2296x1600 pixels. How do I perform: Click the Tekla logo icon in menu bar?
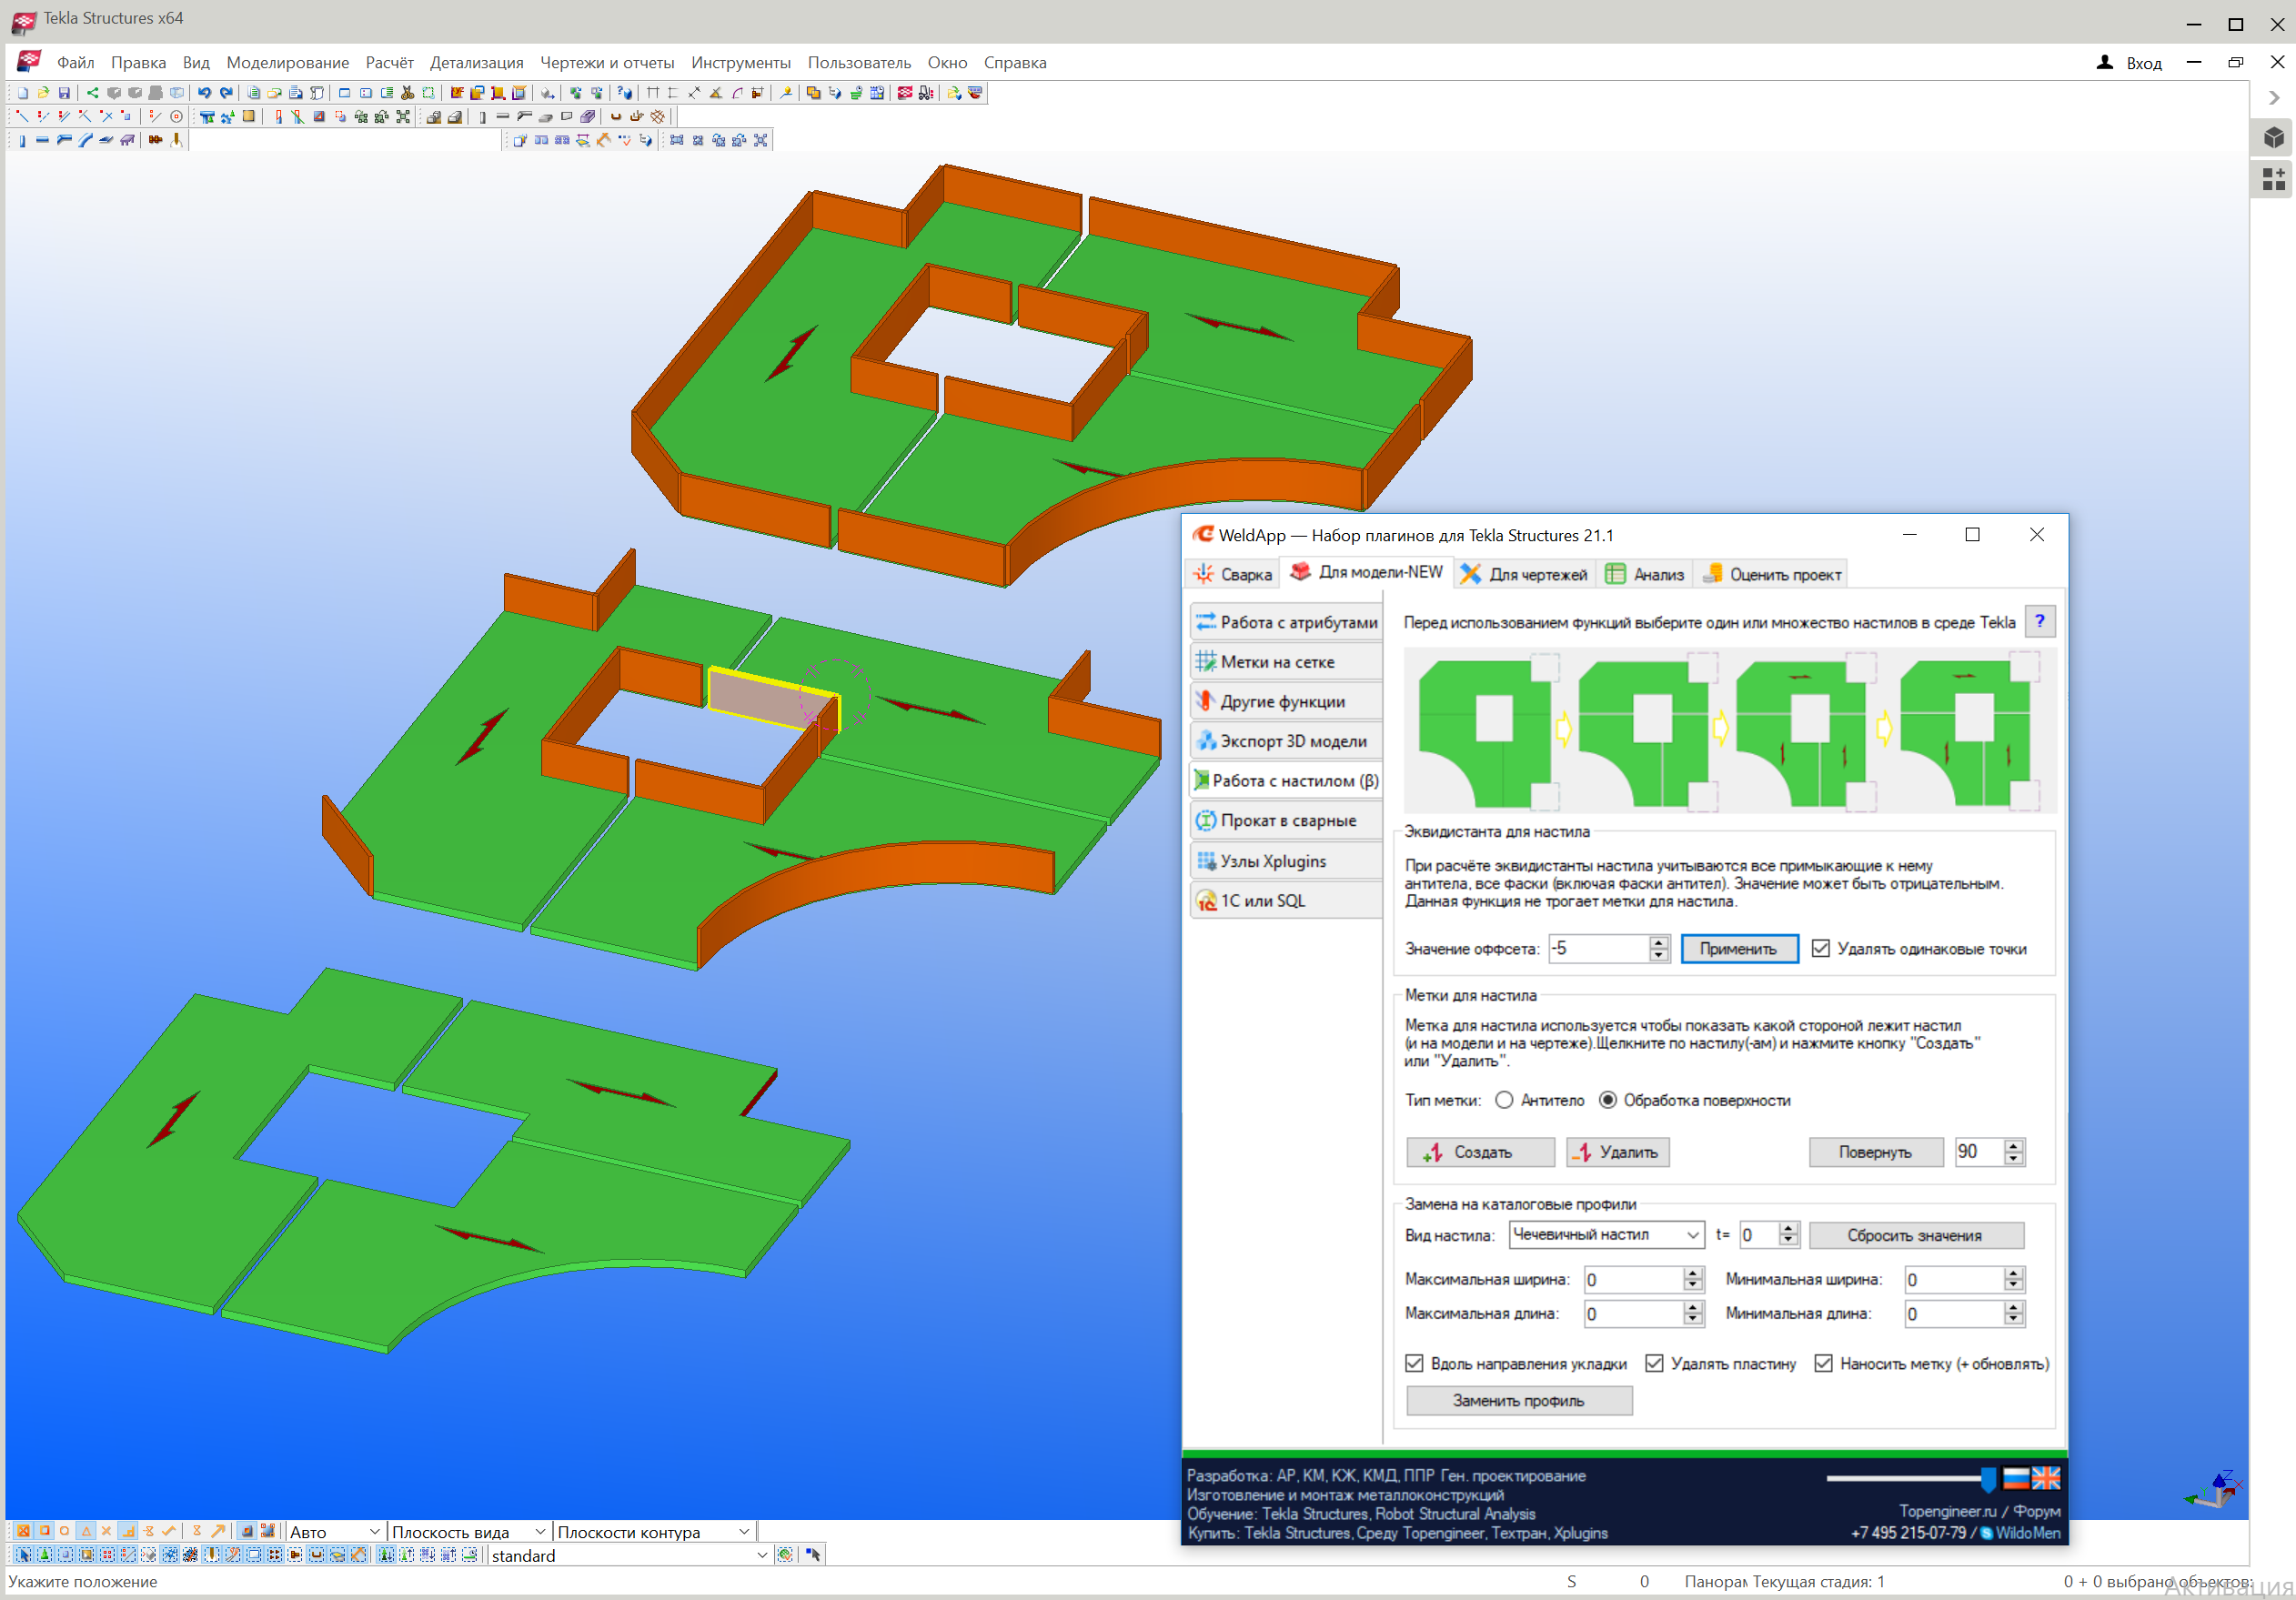point(28,61)
